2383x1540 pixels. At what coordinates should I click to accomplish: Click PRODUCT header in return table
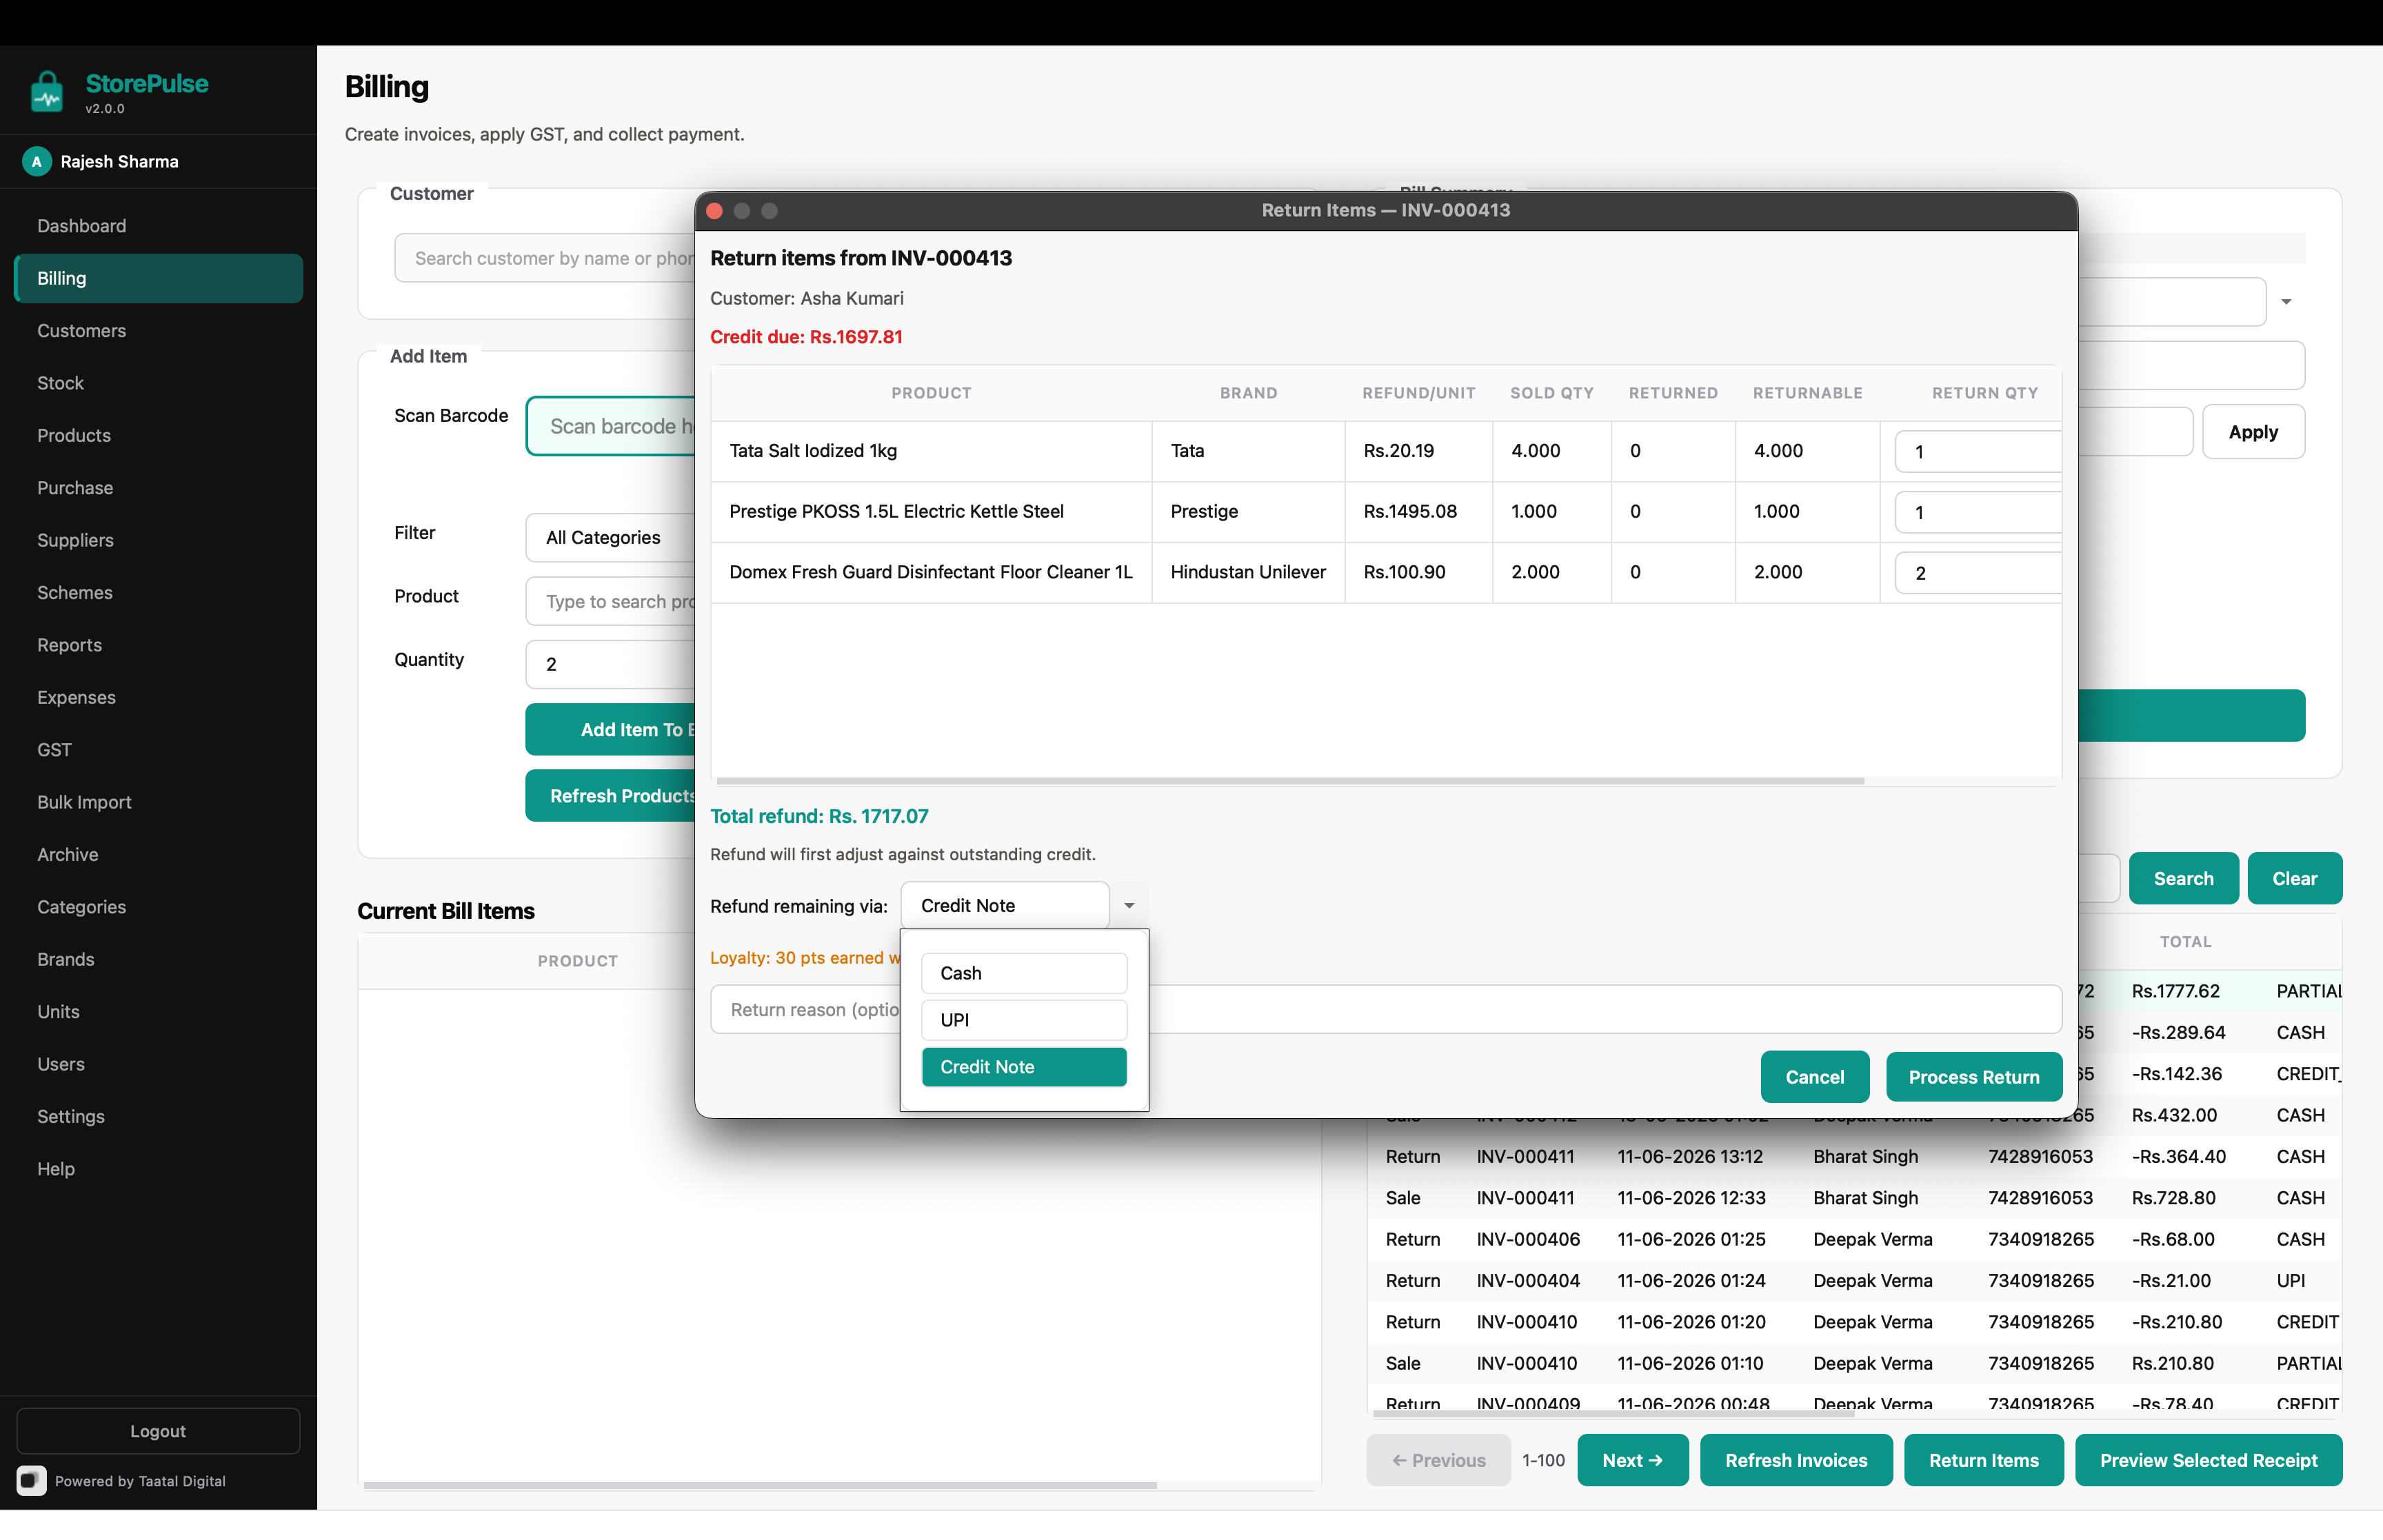point(931,393)
